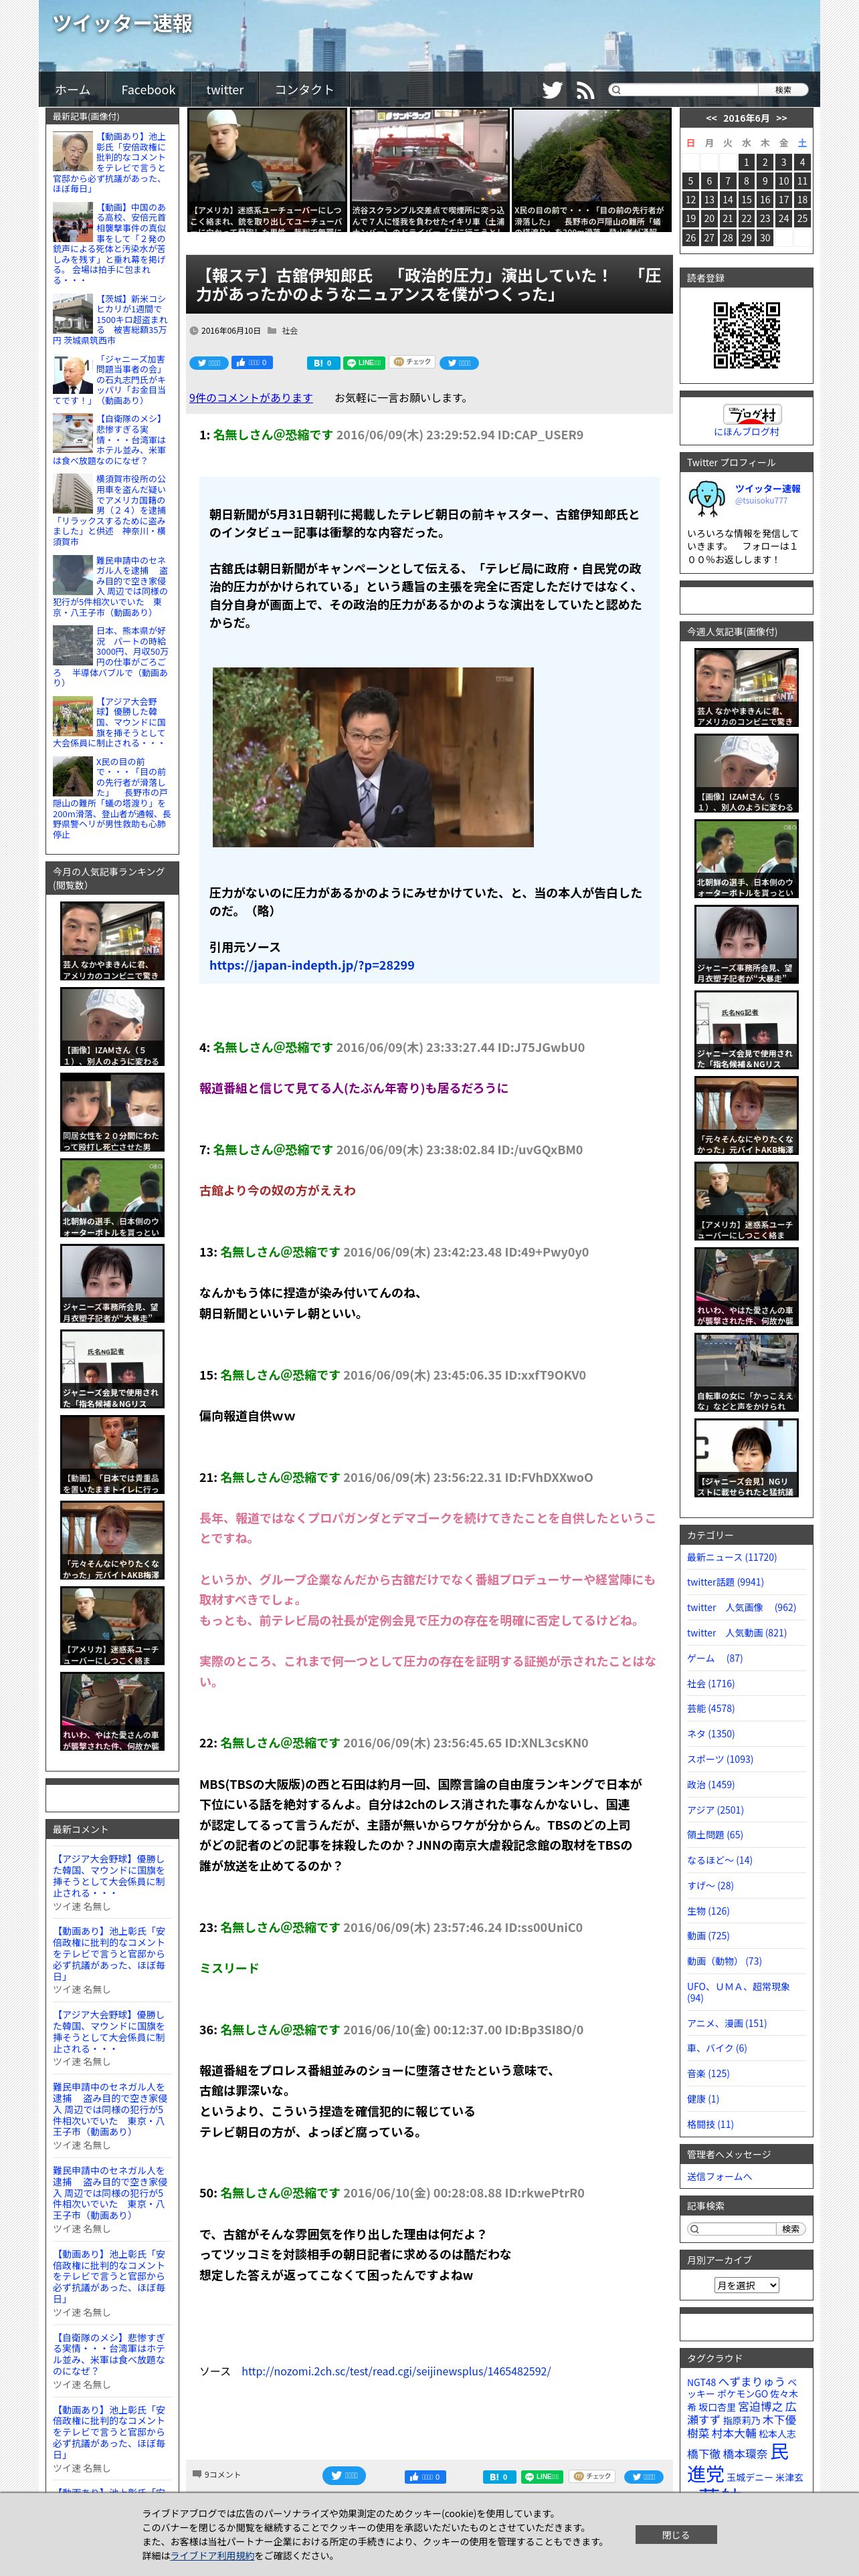Viewport: 859px width, 2576px height.
Task: Click the bottom tweet button next to 9コメント
Action: point(343,2476)
